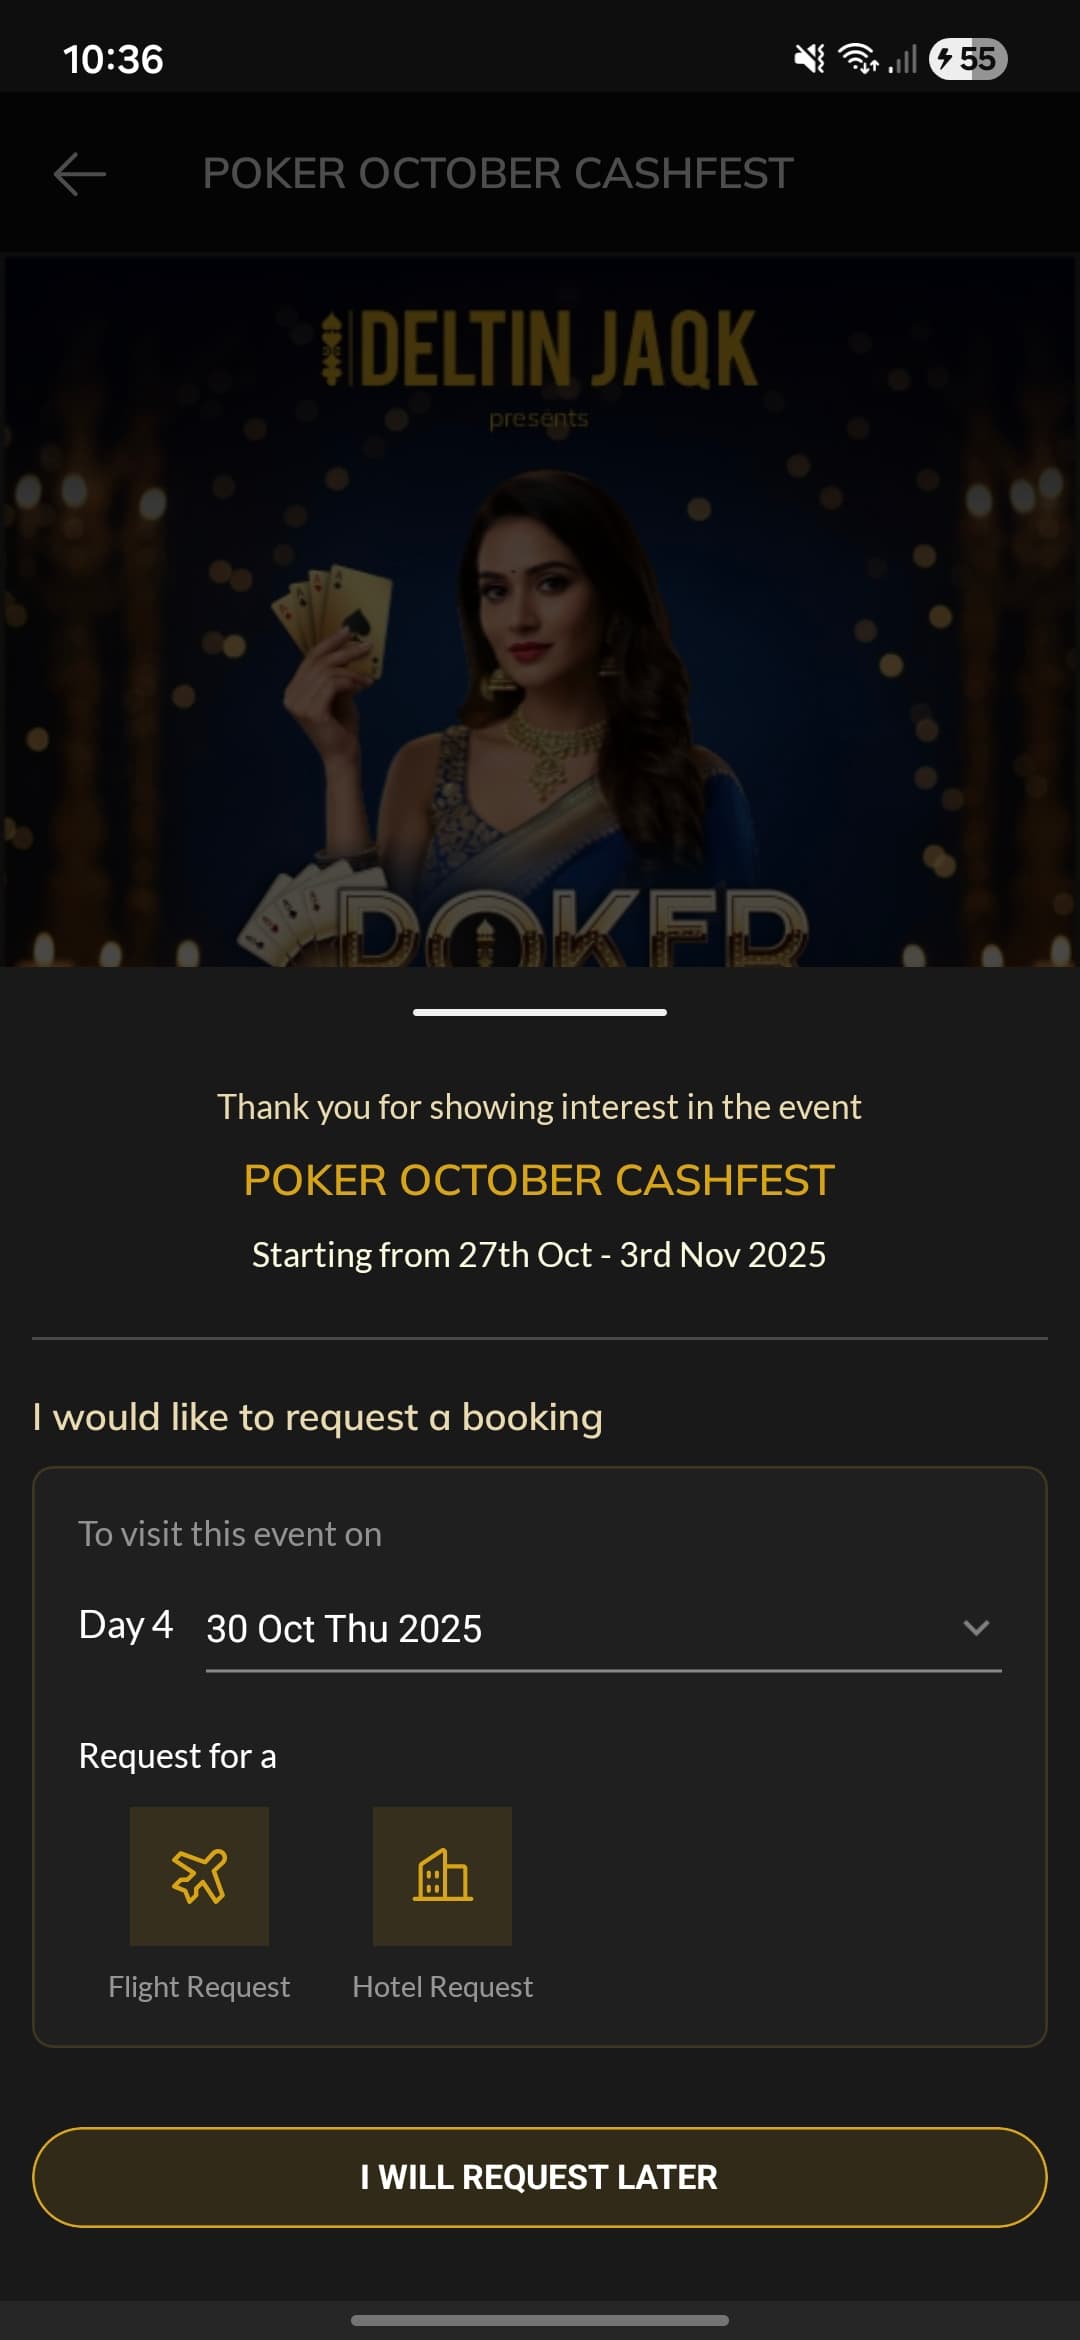Tap the Hotel Request label
The height and width of the screenshot is (2340, 1080).
pos(442,1987)
